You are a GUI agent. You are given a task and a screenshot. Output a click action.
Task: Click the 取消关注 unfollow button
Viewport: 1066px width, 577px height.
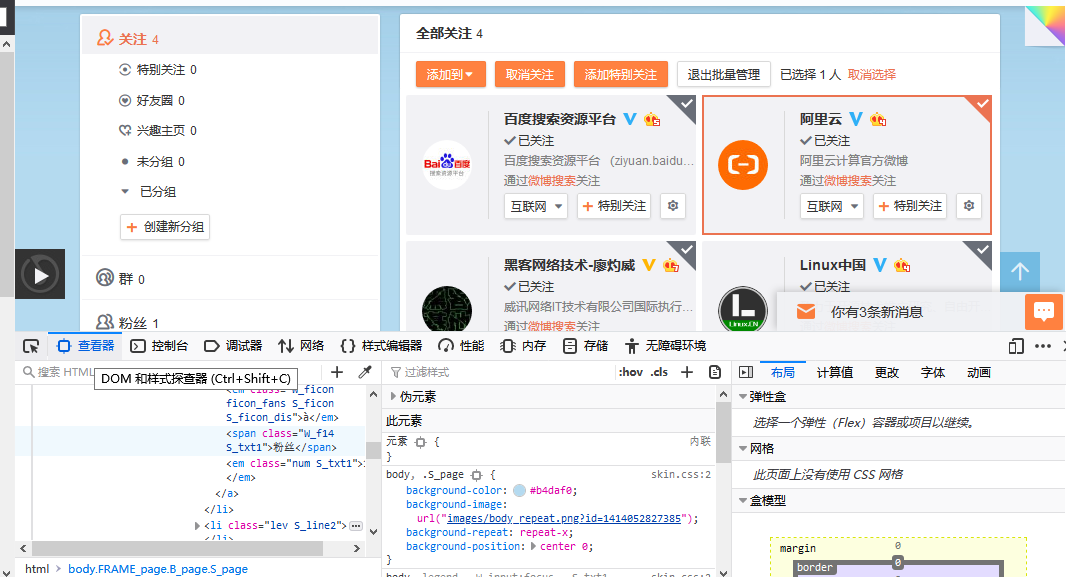coord(530,74)
